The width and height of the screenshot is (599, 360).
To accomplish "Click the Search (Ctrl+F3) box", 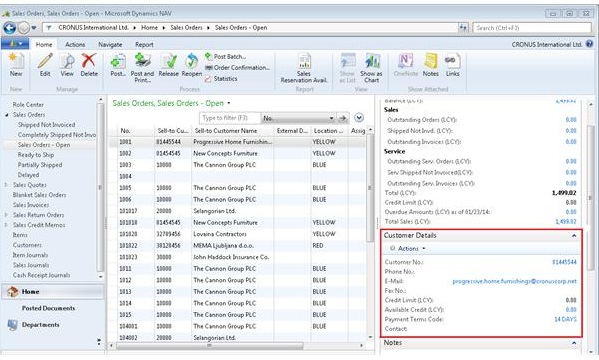I will pyautogui.click(x=532, y=28).
